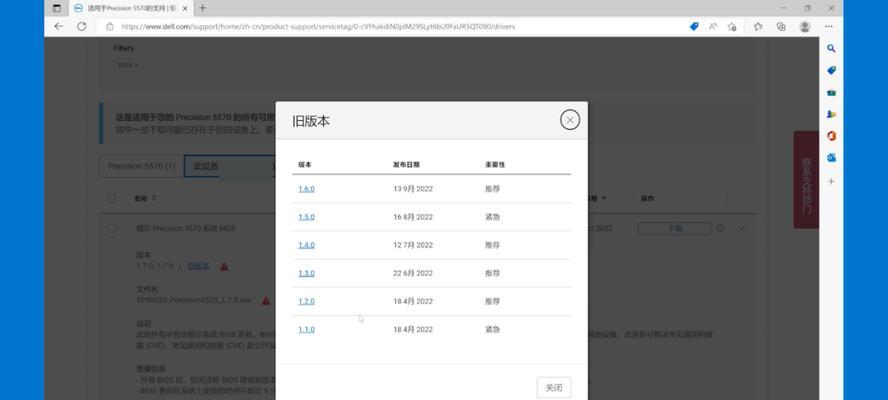Viewport: 888px width, 400px height.
Task: Close the 旧版本 dialog with the X icon
Action: (570, 120)
